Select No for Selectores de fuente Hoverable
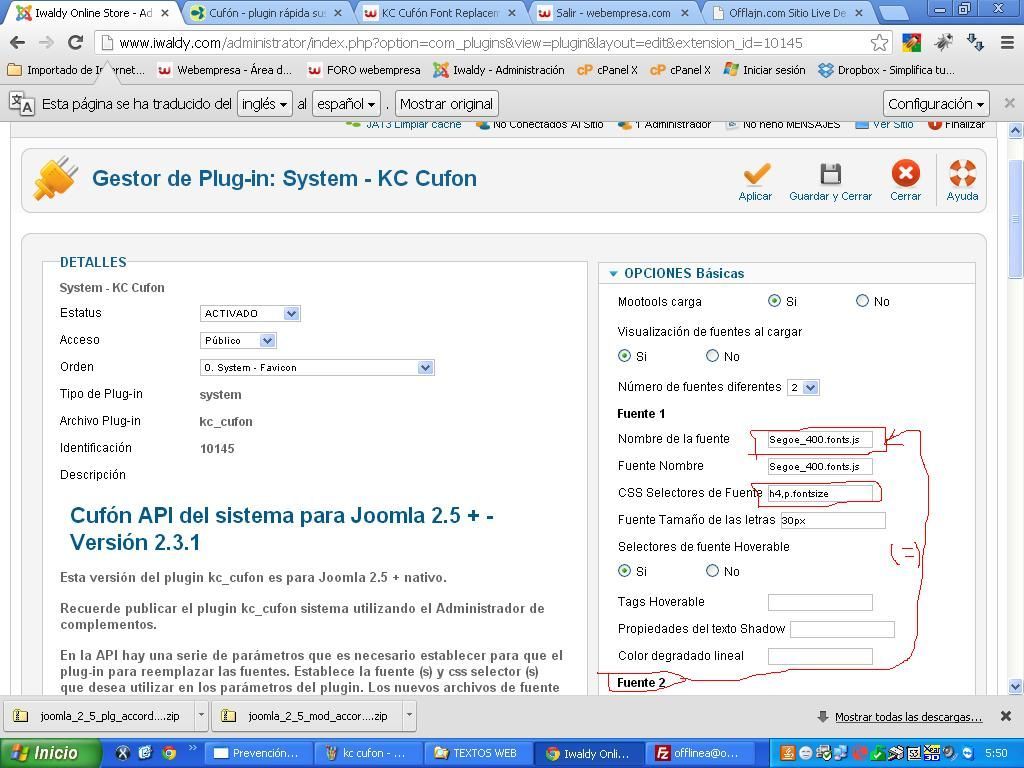Image resolution: width=1024 pixels, height=768 pixels. point(712,571)
